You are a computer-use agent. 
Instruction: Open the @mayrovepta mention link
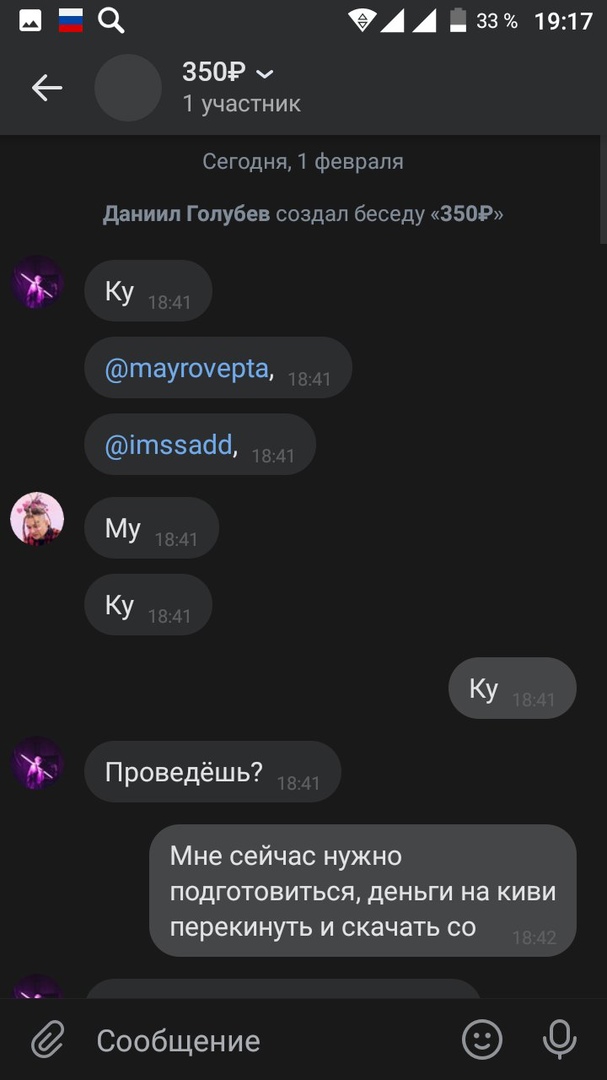click(x=186, y=368)
